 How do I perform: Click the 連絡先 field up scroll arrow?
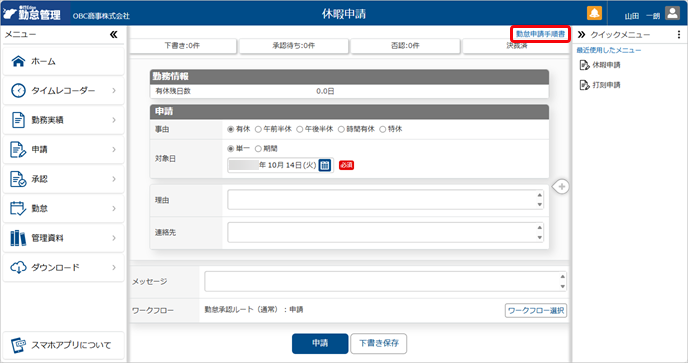coord(540,227)
